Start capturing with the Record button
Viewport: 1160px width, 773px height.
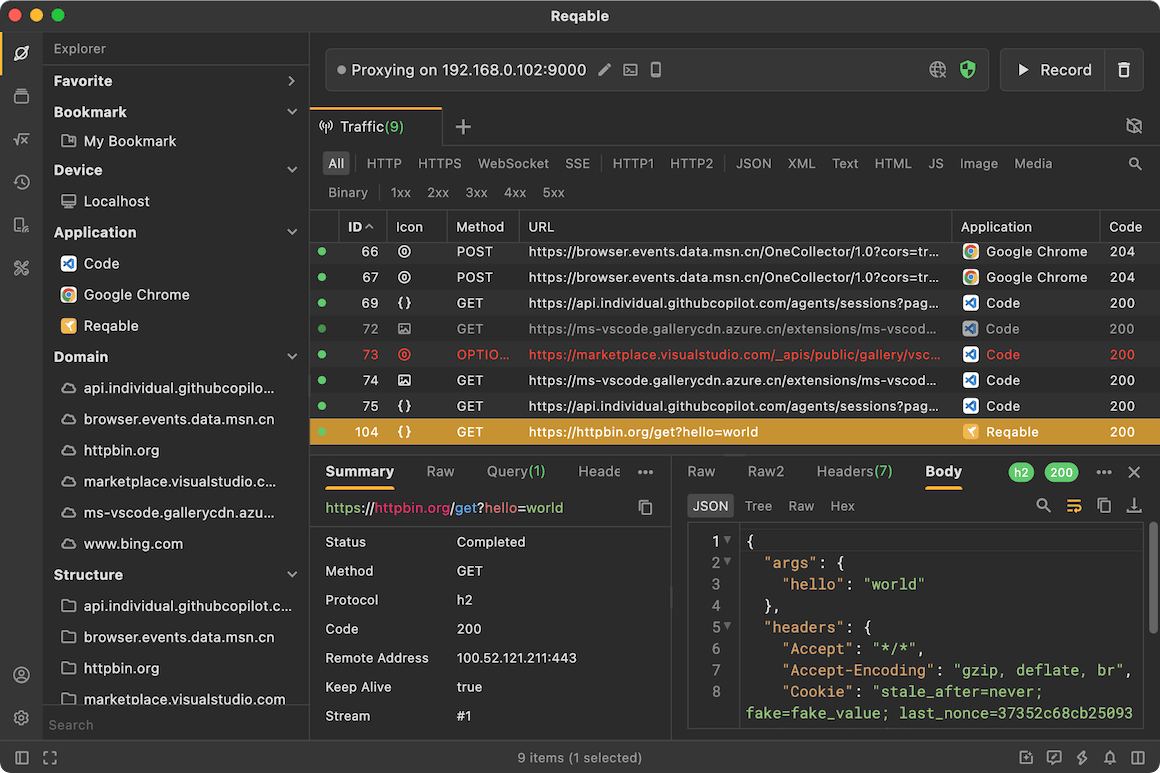coord(1053,70)
